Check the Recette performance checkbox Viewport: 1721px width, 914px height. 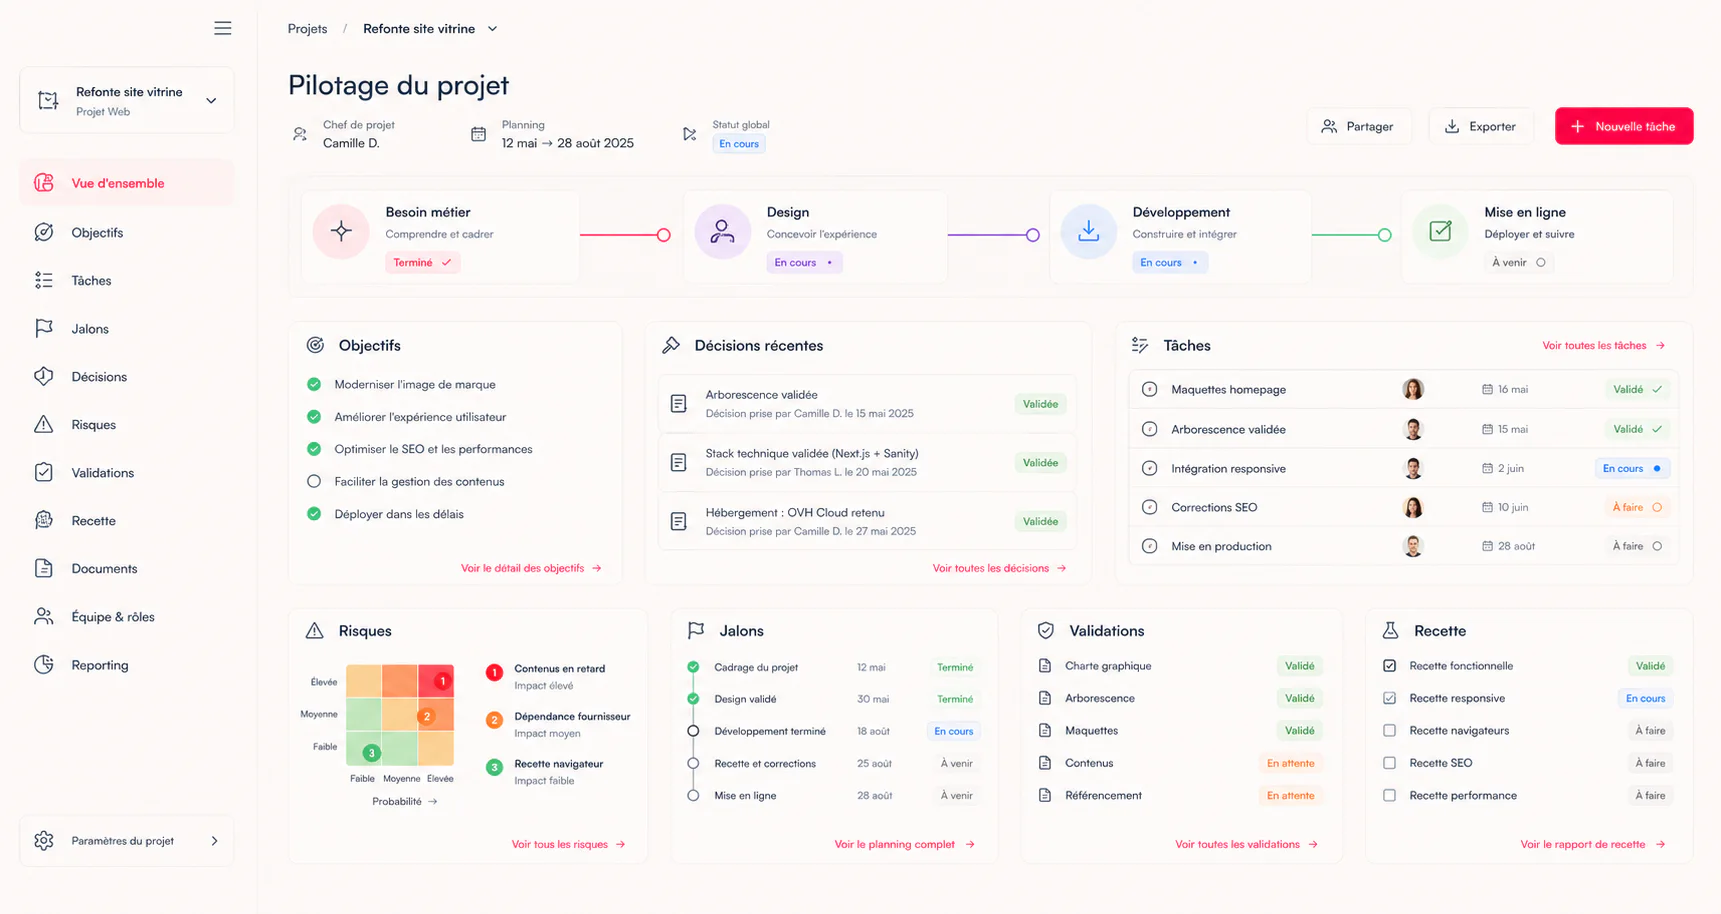click(1389, 795)
